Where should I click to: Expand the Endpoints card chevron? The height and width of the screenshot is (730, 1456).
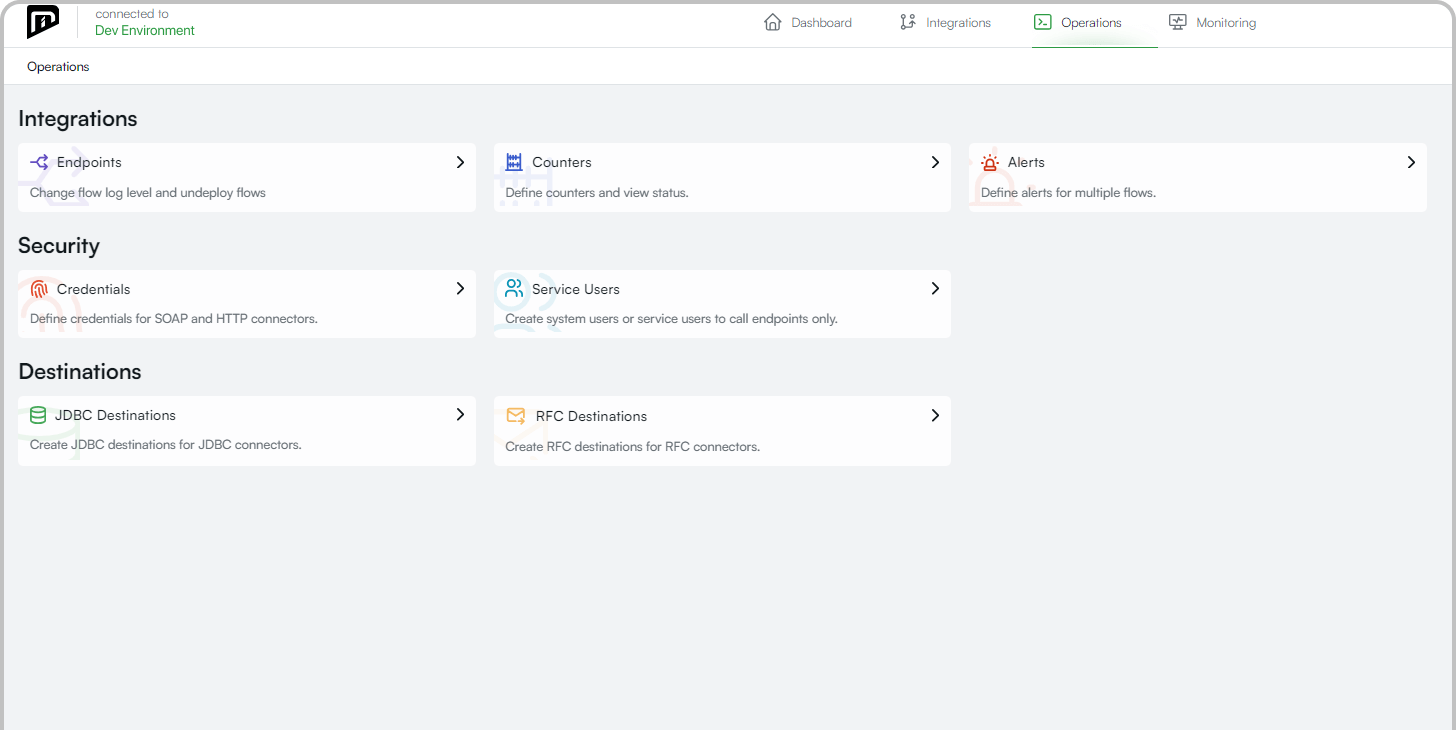pos(460,162)
